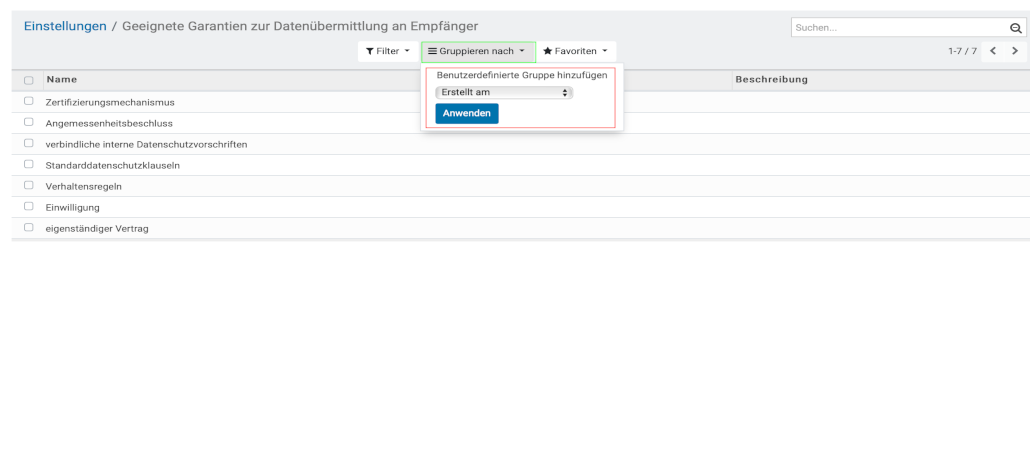Open the Erstellt am field selector
Viewport: 1030px width, 461px height.
coord(504,92)
